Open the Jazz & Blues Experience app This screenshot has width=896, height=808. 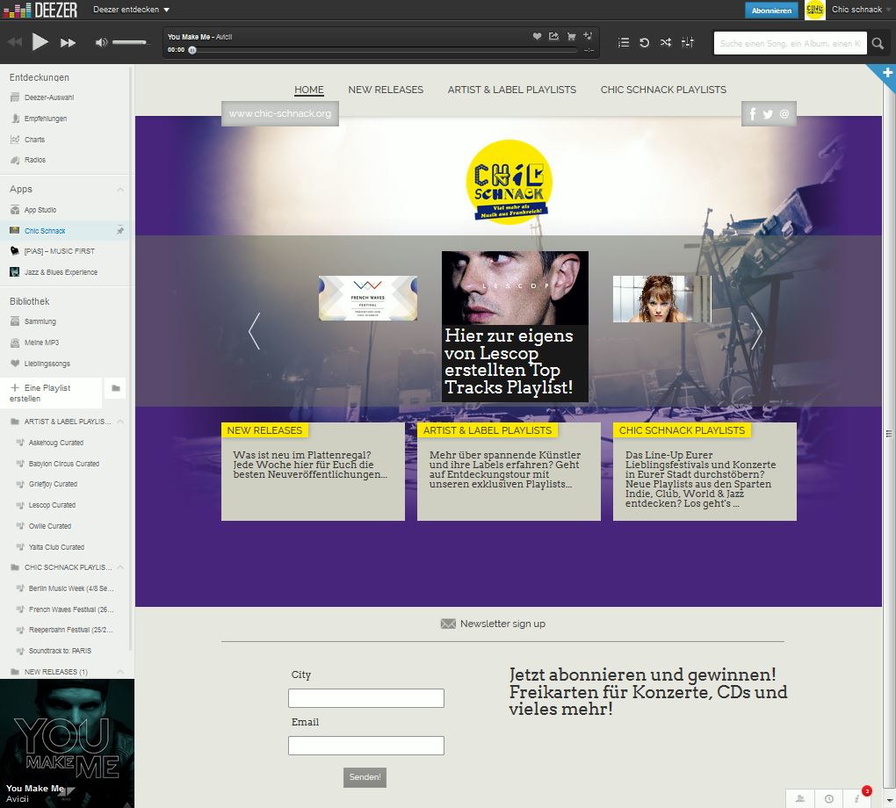pos(61,272)
